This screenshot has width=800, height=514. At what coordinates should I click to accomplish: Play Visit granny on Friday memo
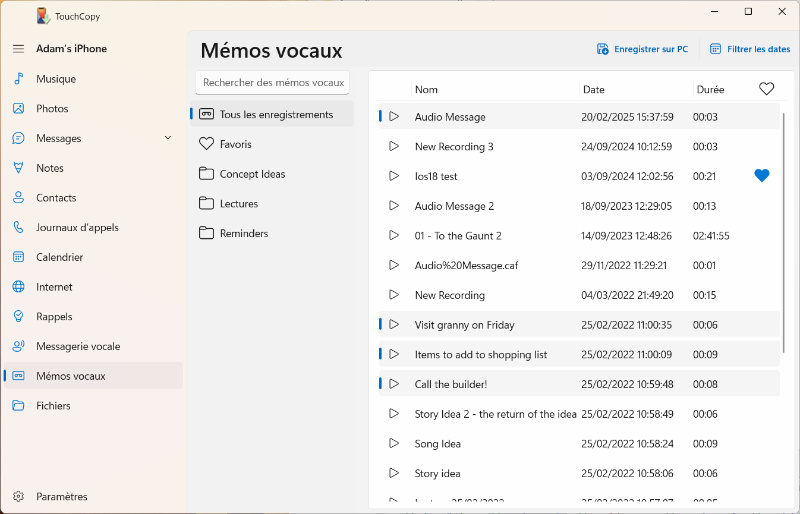coord(394,325)
